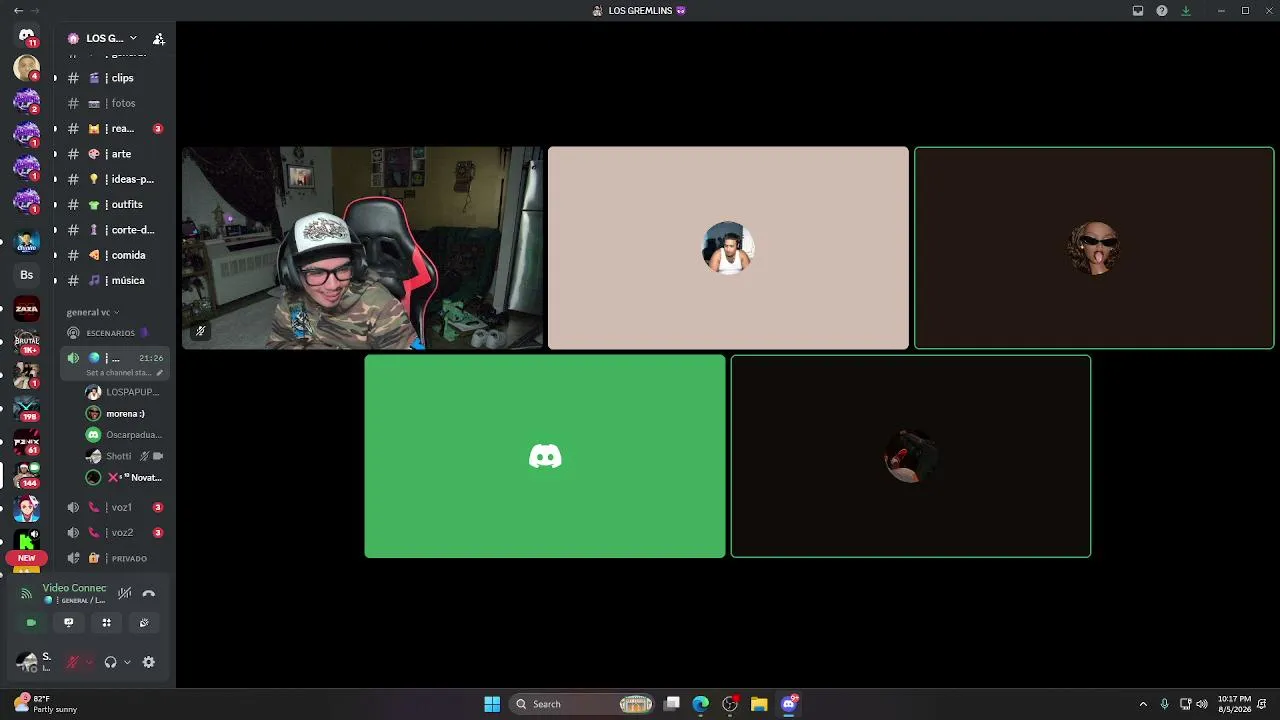Open the taskbar clock and date
1280x720 pixels.
1234,704
